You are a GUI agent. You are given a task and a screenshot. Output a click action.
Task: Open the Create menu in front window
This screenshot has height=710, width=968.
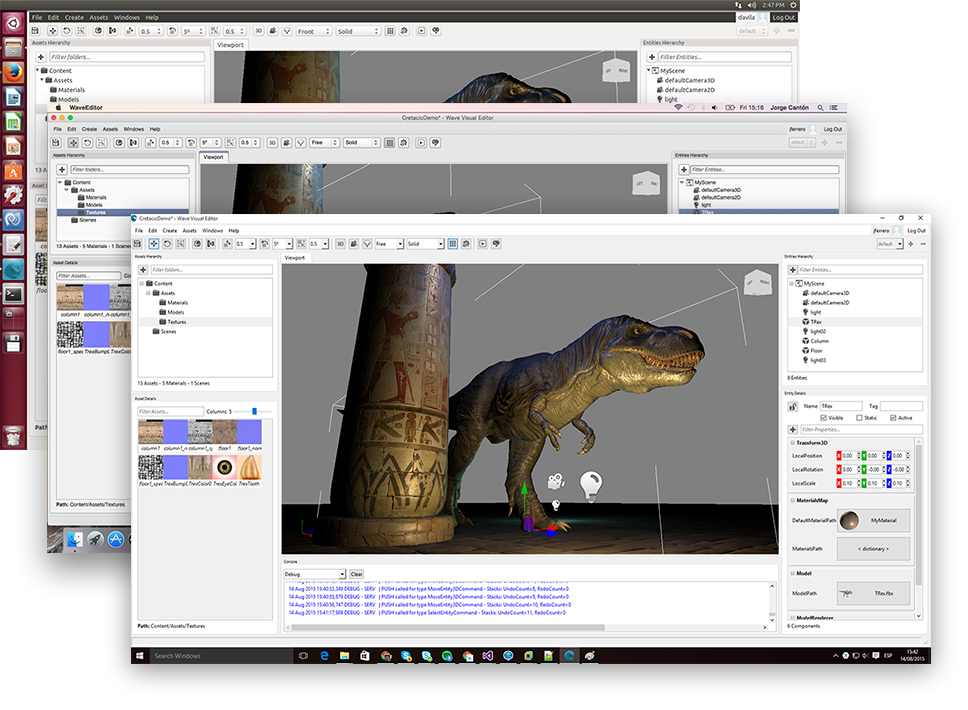point(170,230)
